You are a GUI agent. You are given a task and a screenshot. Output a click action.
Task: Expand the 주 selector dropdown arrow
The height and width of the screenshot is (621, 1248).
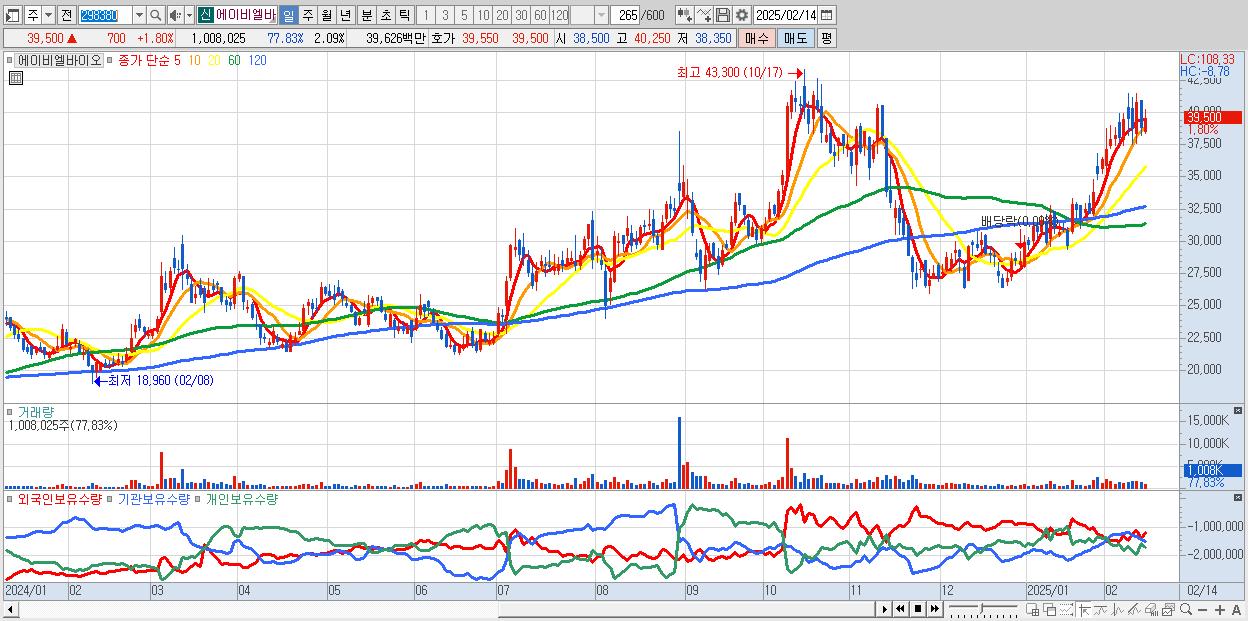47,15
